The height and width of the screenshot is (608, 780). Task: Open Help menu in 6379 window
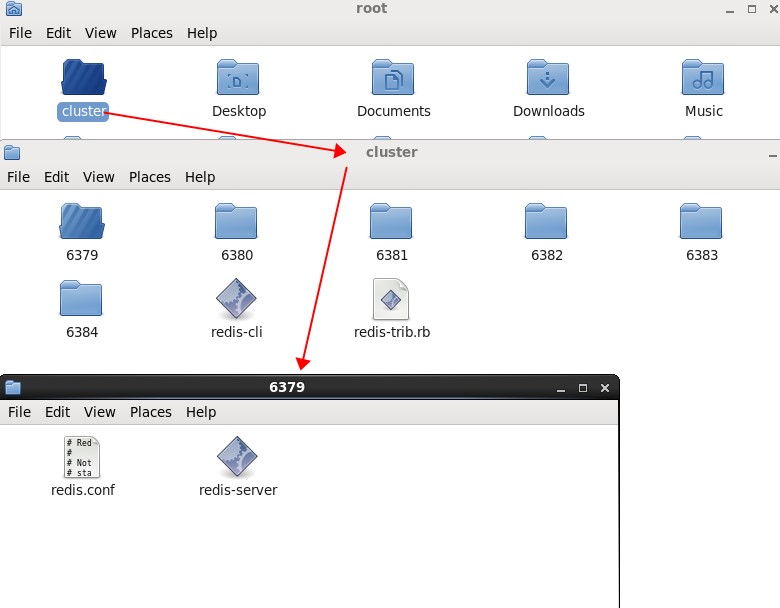[x=201, y=412]
